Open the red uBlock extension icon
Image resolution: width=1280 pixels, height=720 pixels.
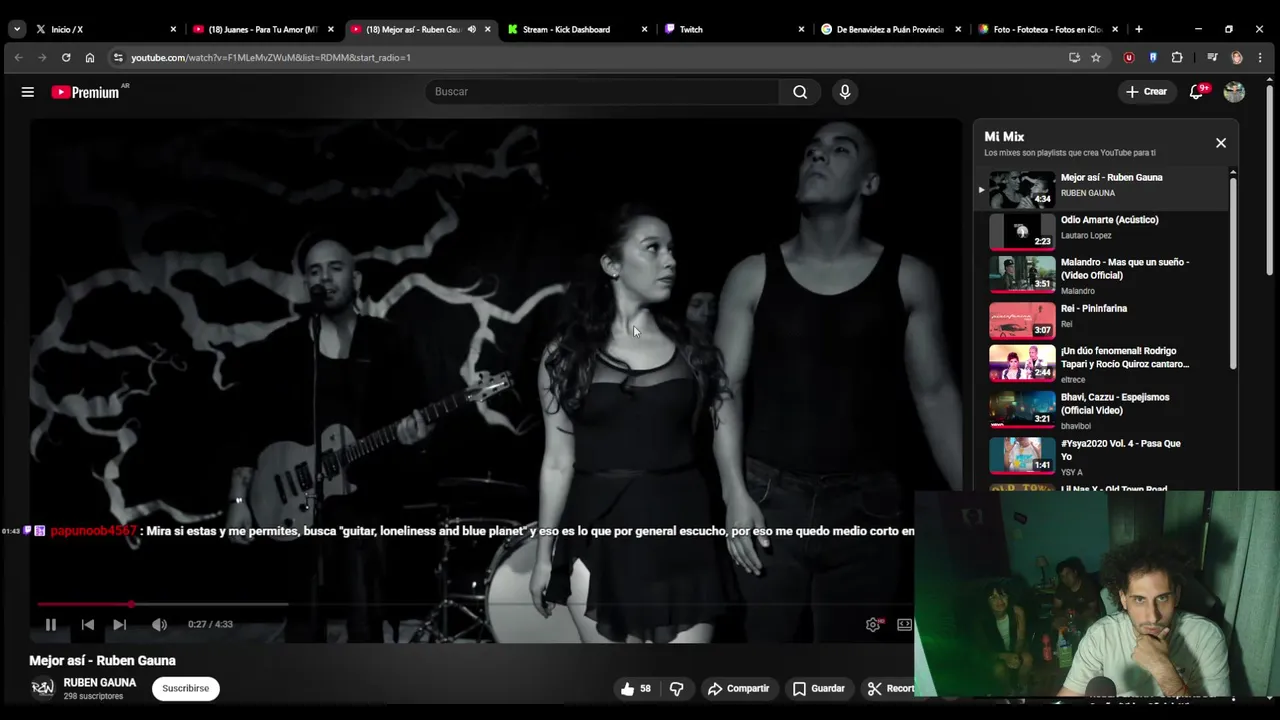tap(1129, 58)
